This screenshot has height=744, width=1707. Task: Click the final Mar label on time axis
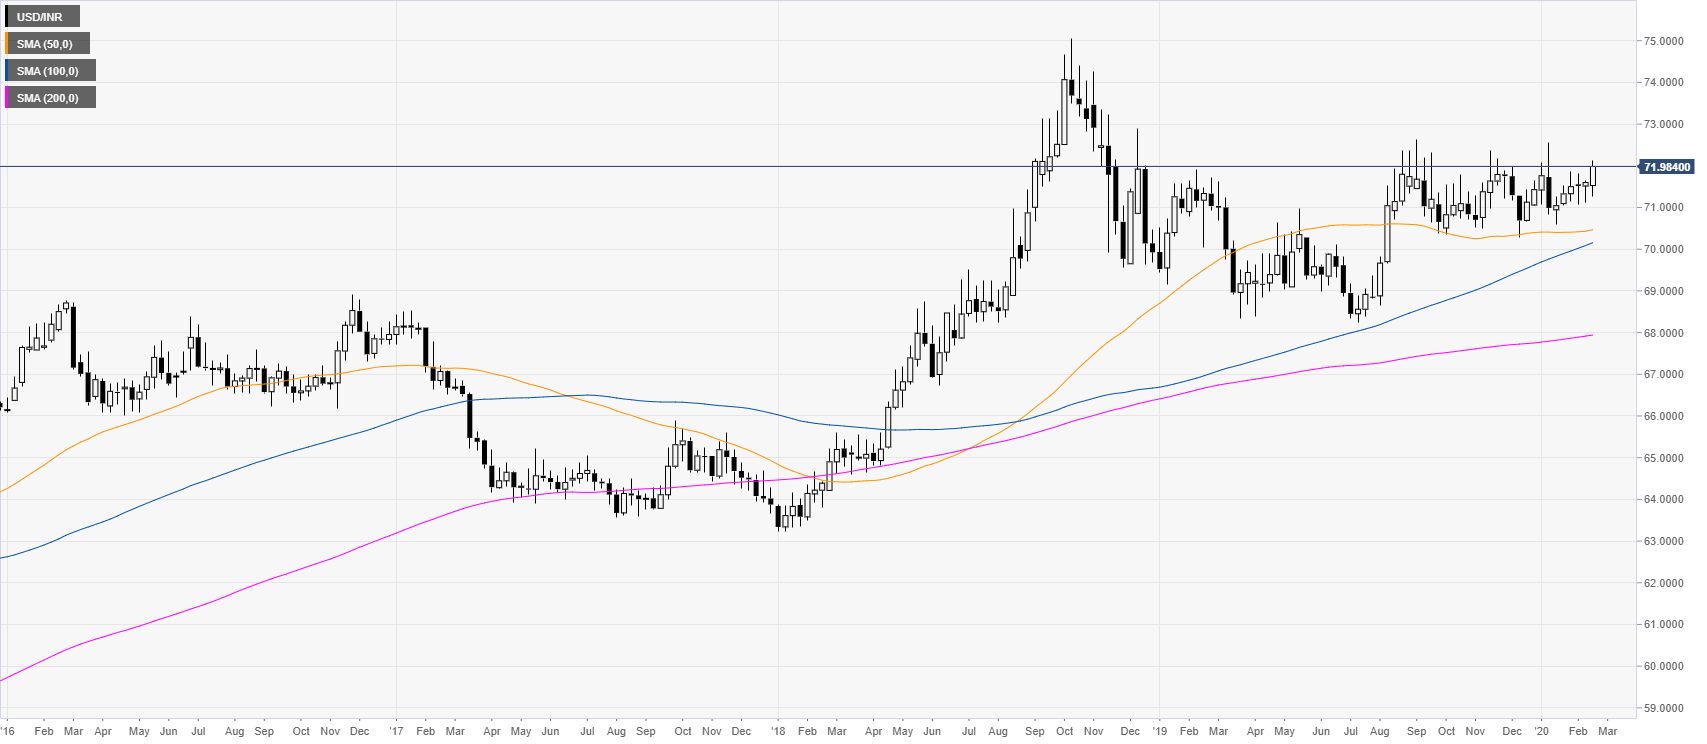[x=1608, y=731]
